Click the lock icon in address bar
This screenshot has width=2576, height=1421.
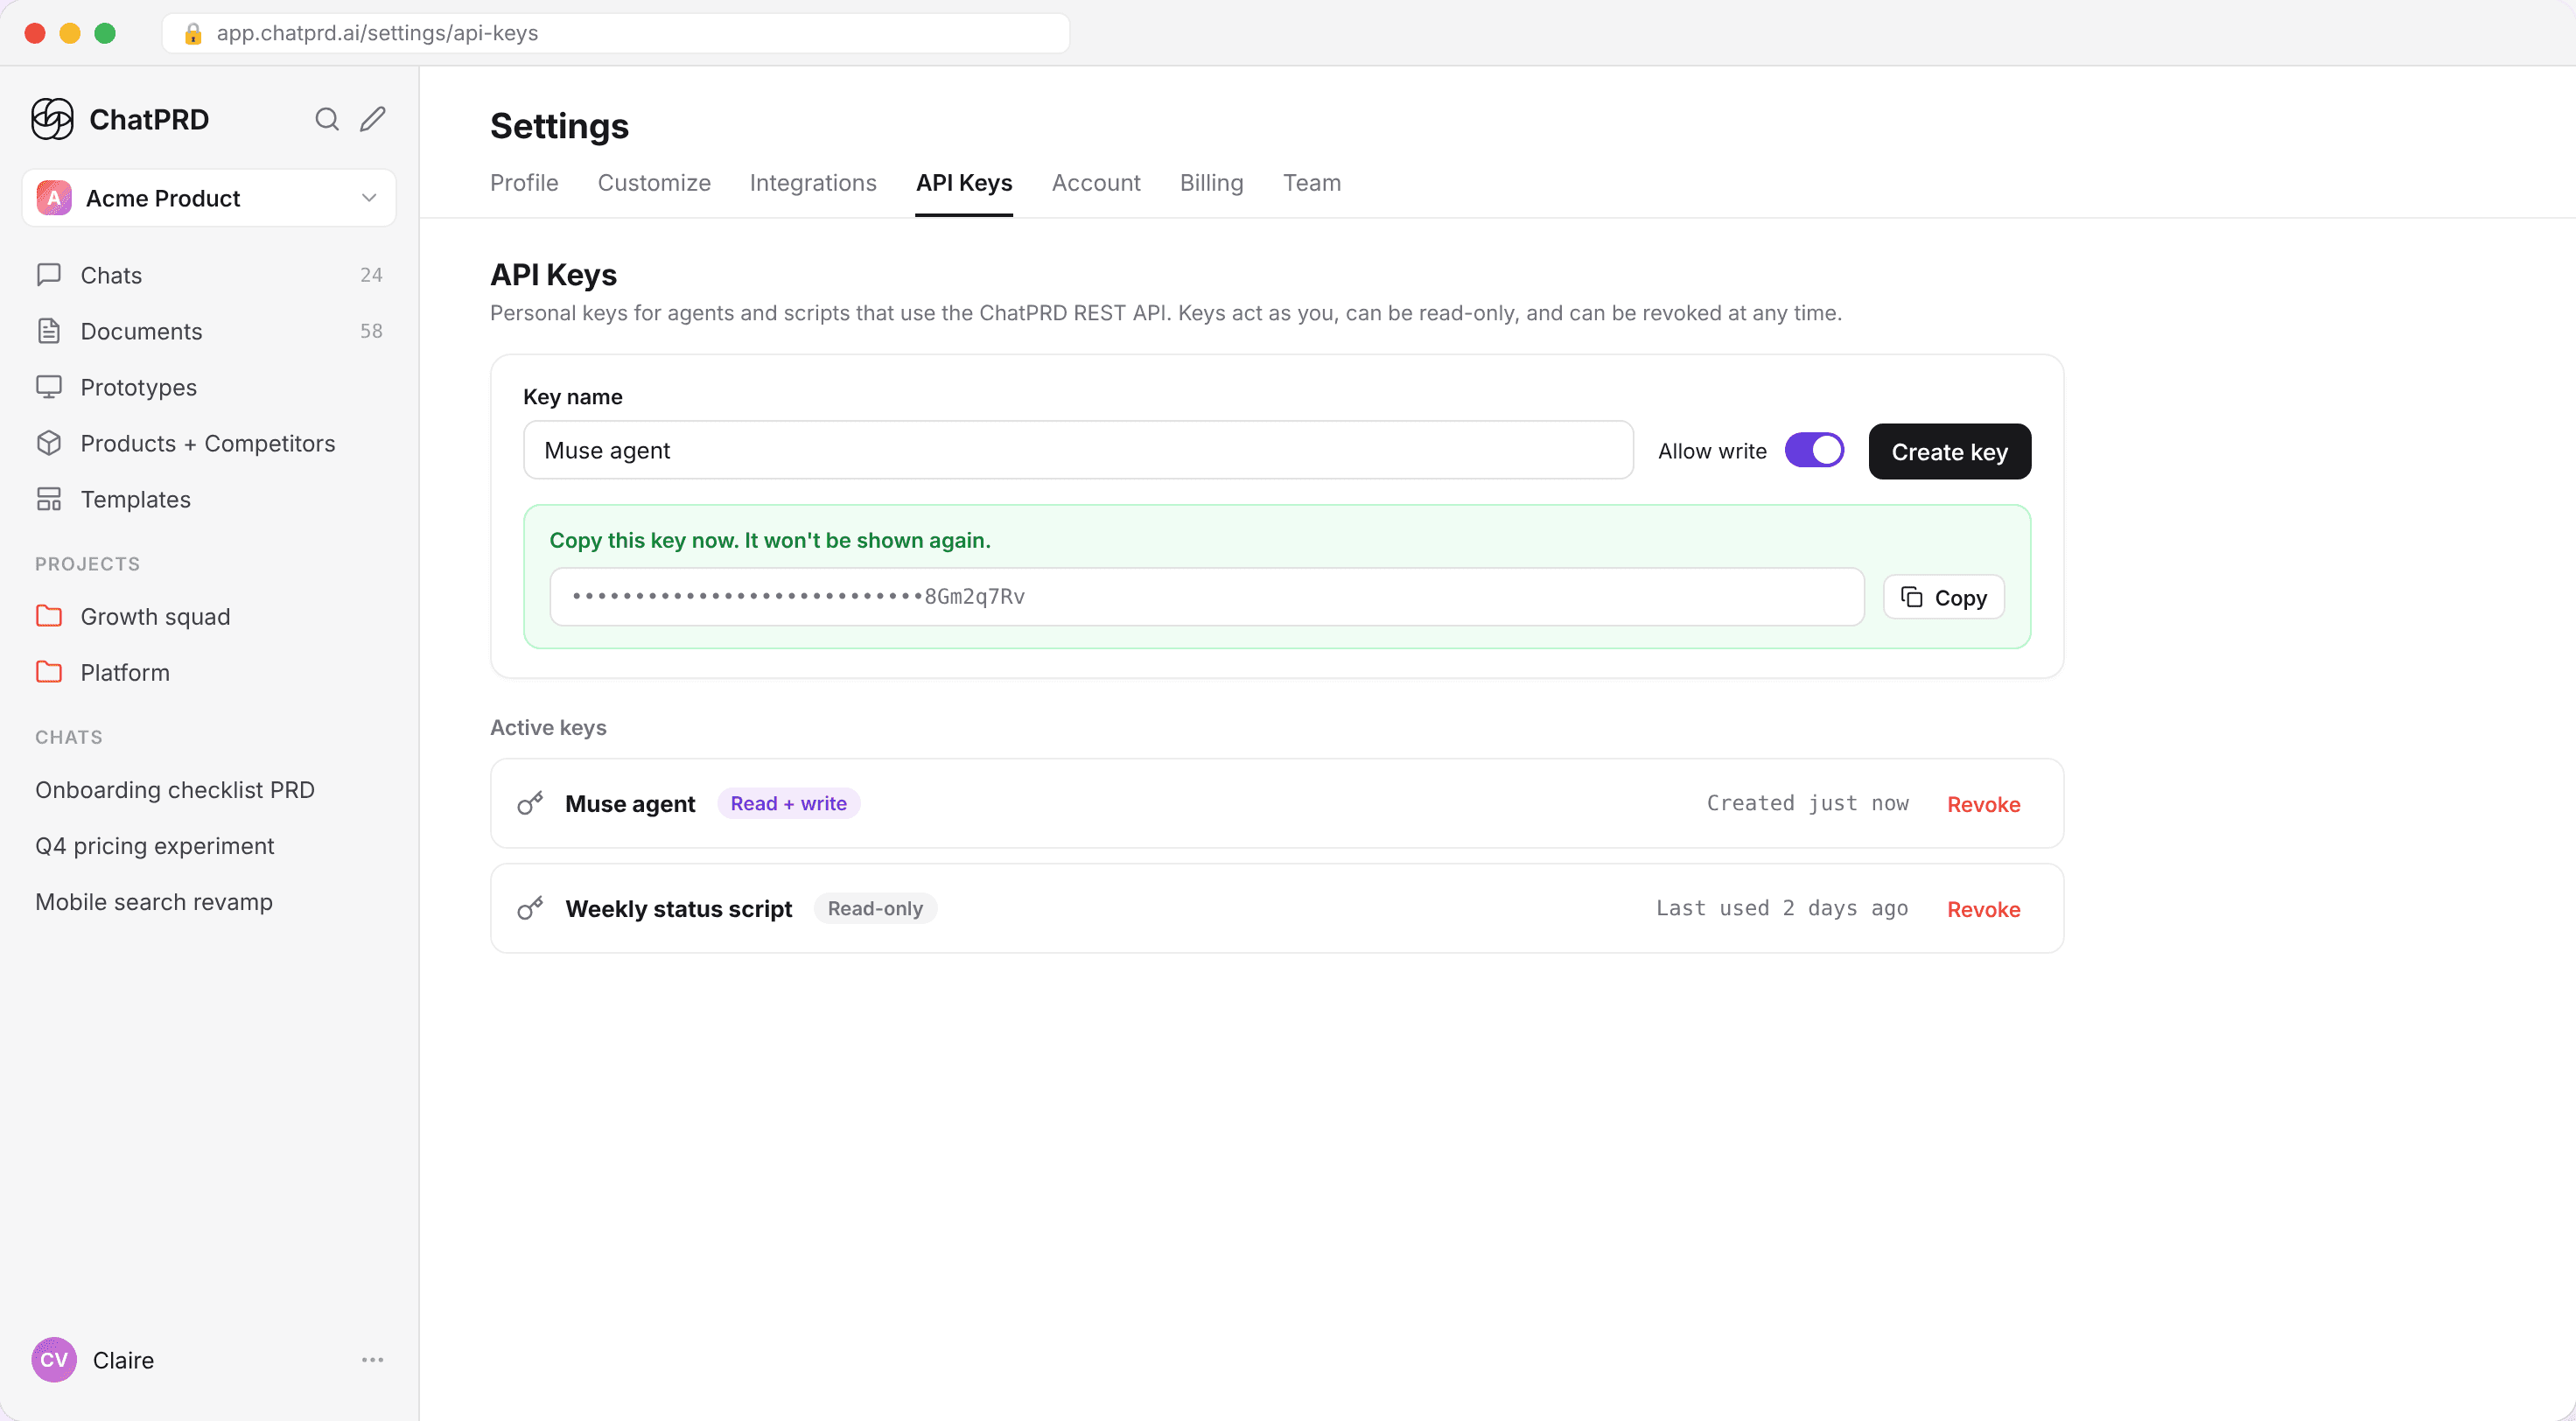(193, 33)
